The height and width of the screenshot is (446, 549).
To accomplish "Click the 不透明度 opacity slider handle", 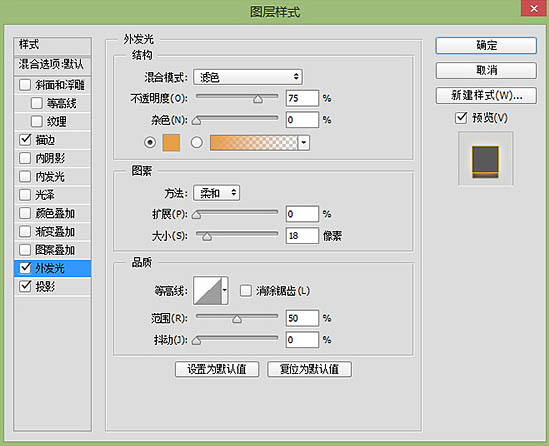I will 258,99.
